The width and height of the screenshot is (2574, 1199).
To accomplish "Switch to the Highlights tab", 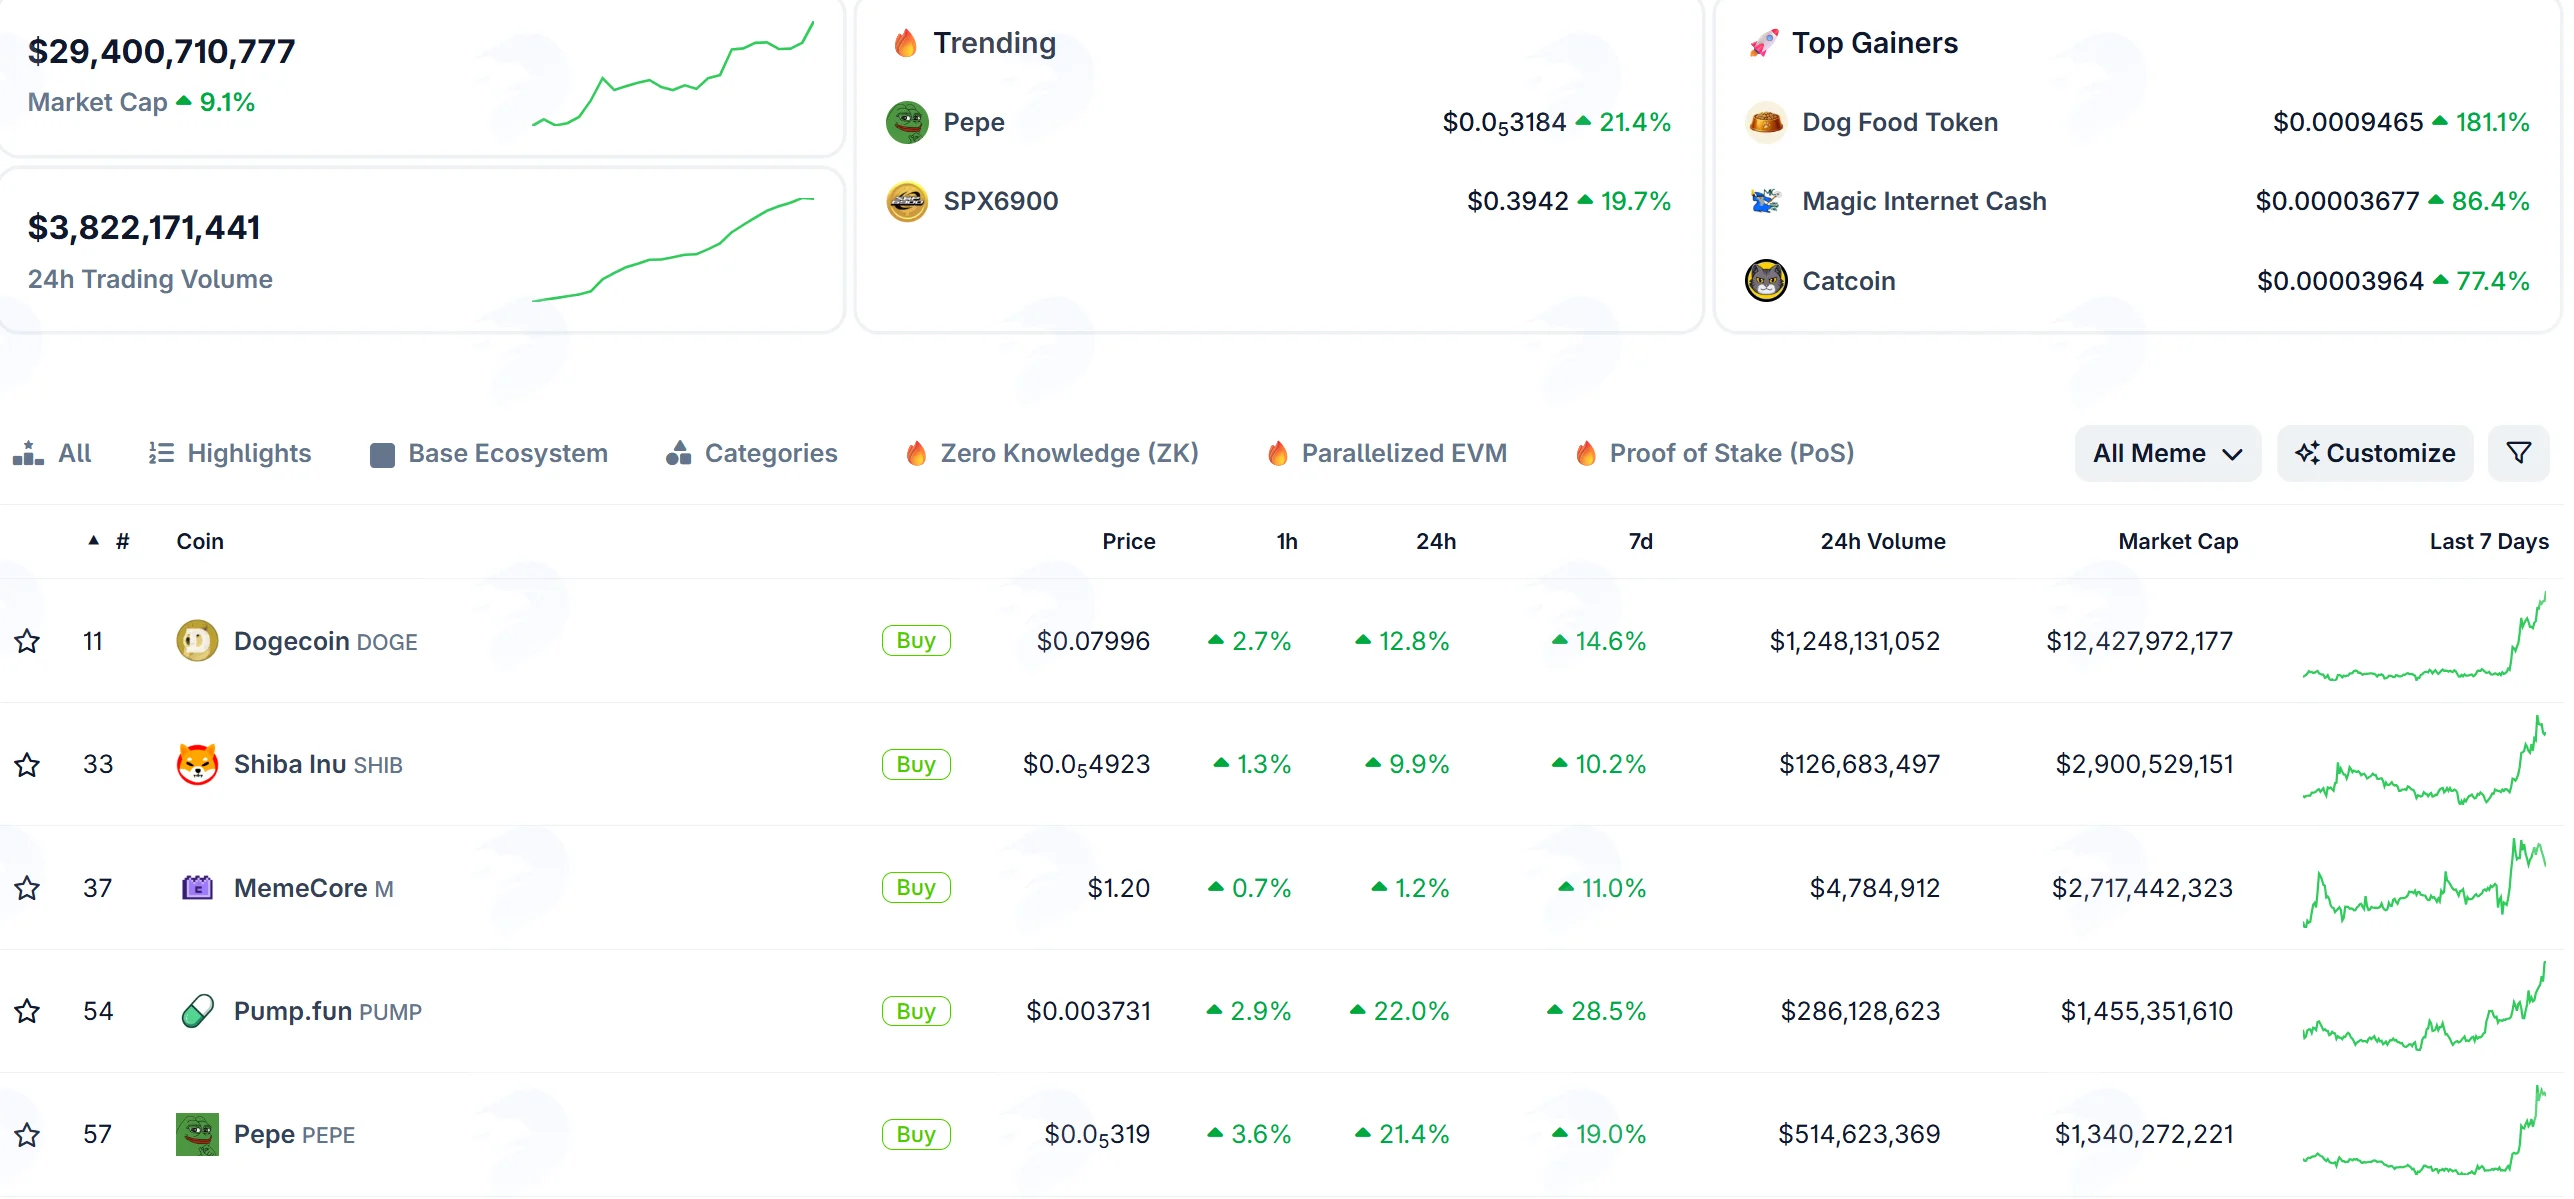I will pyautogui.click(x=230, y=454).
